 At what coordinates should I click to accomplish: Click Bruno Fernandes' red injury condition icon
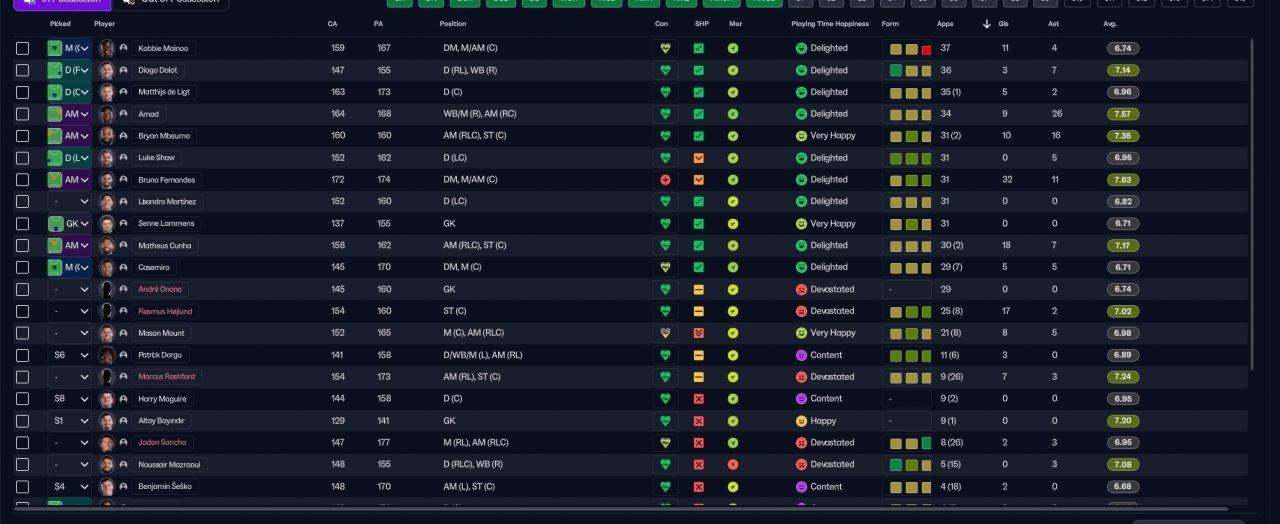click(664, 180)
